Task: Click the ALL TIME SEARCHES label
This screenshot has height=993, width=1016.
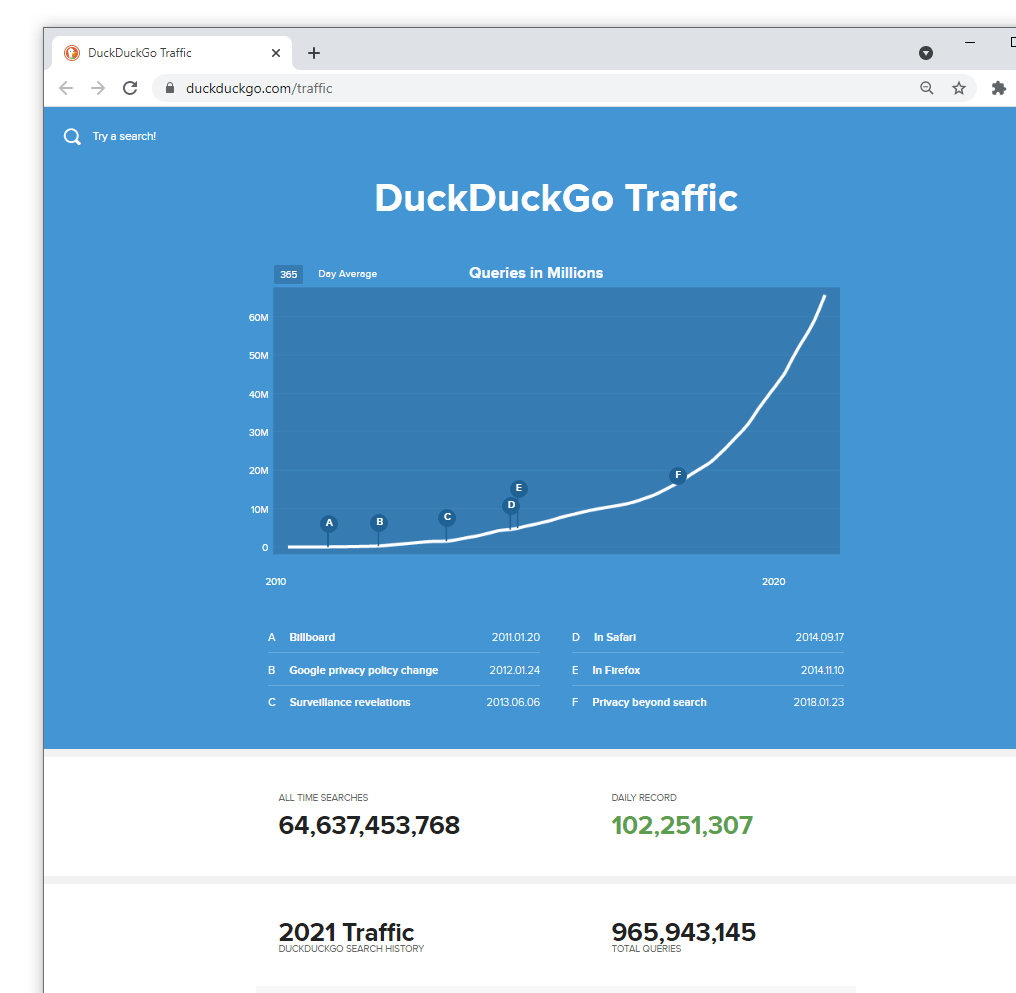Action: [x=323, y=798]
